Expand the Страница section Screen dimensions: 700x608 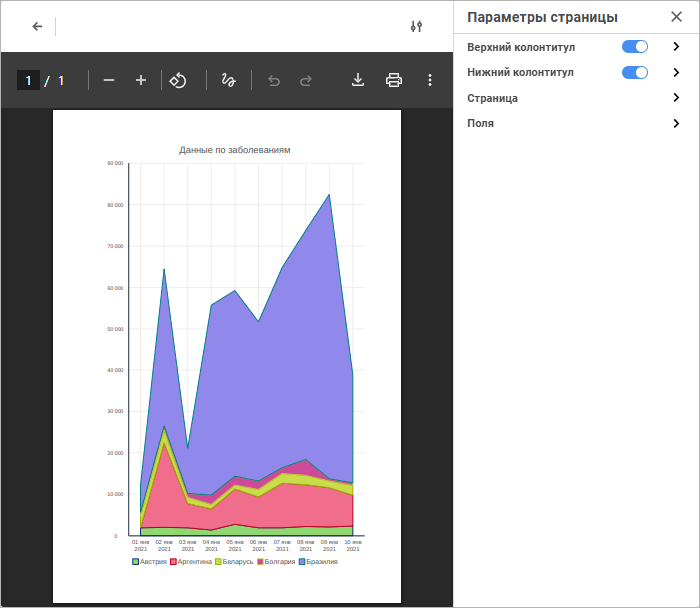[x=676, y=98]
